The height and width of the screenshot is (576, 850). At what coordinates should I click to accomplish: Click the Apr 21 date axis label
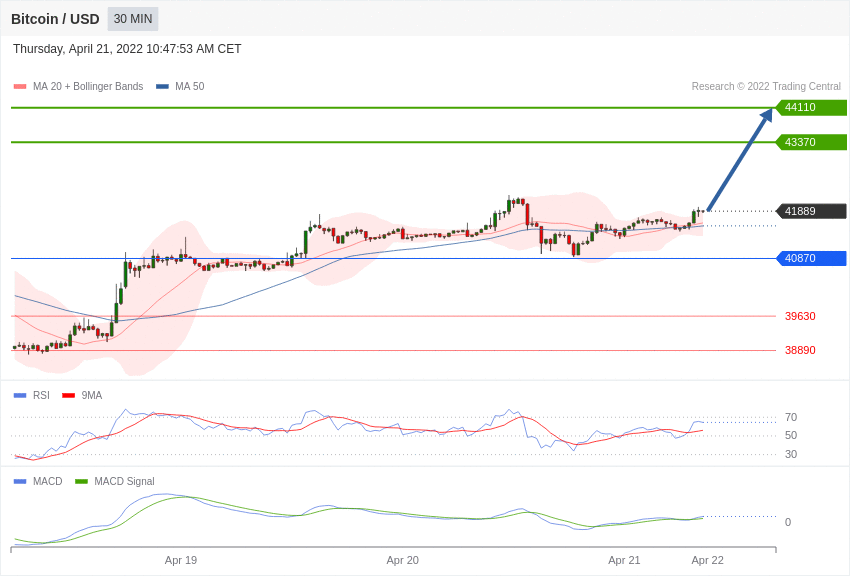[x=624, y=560]
